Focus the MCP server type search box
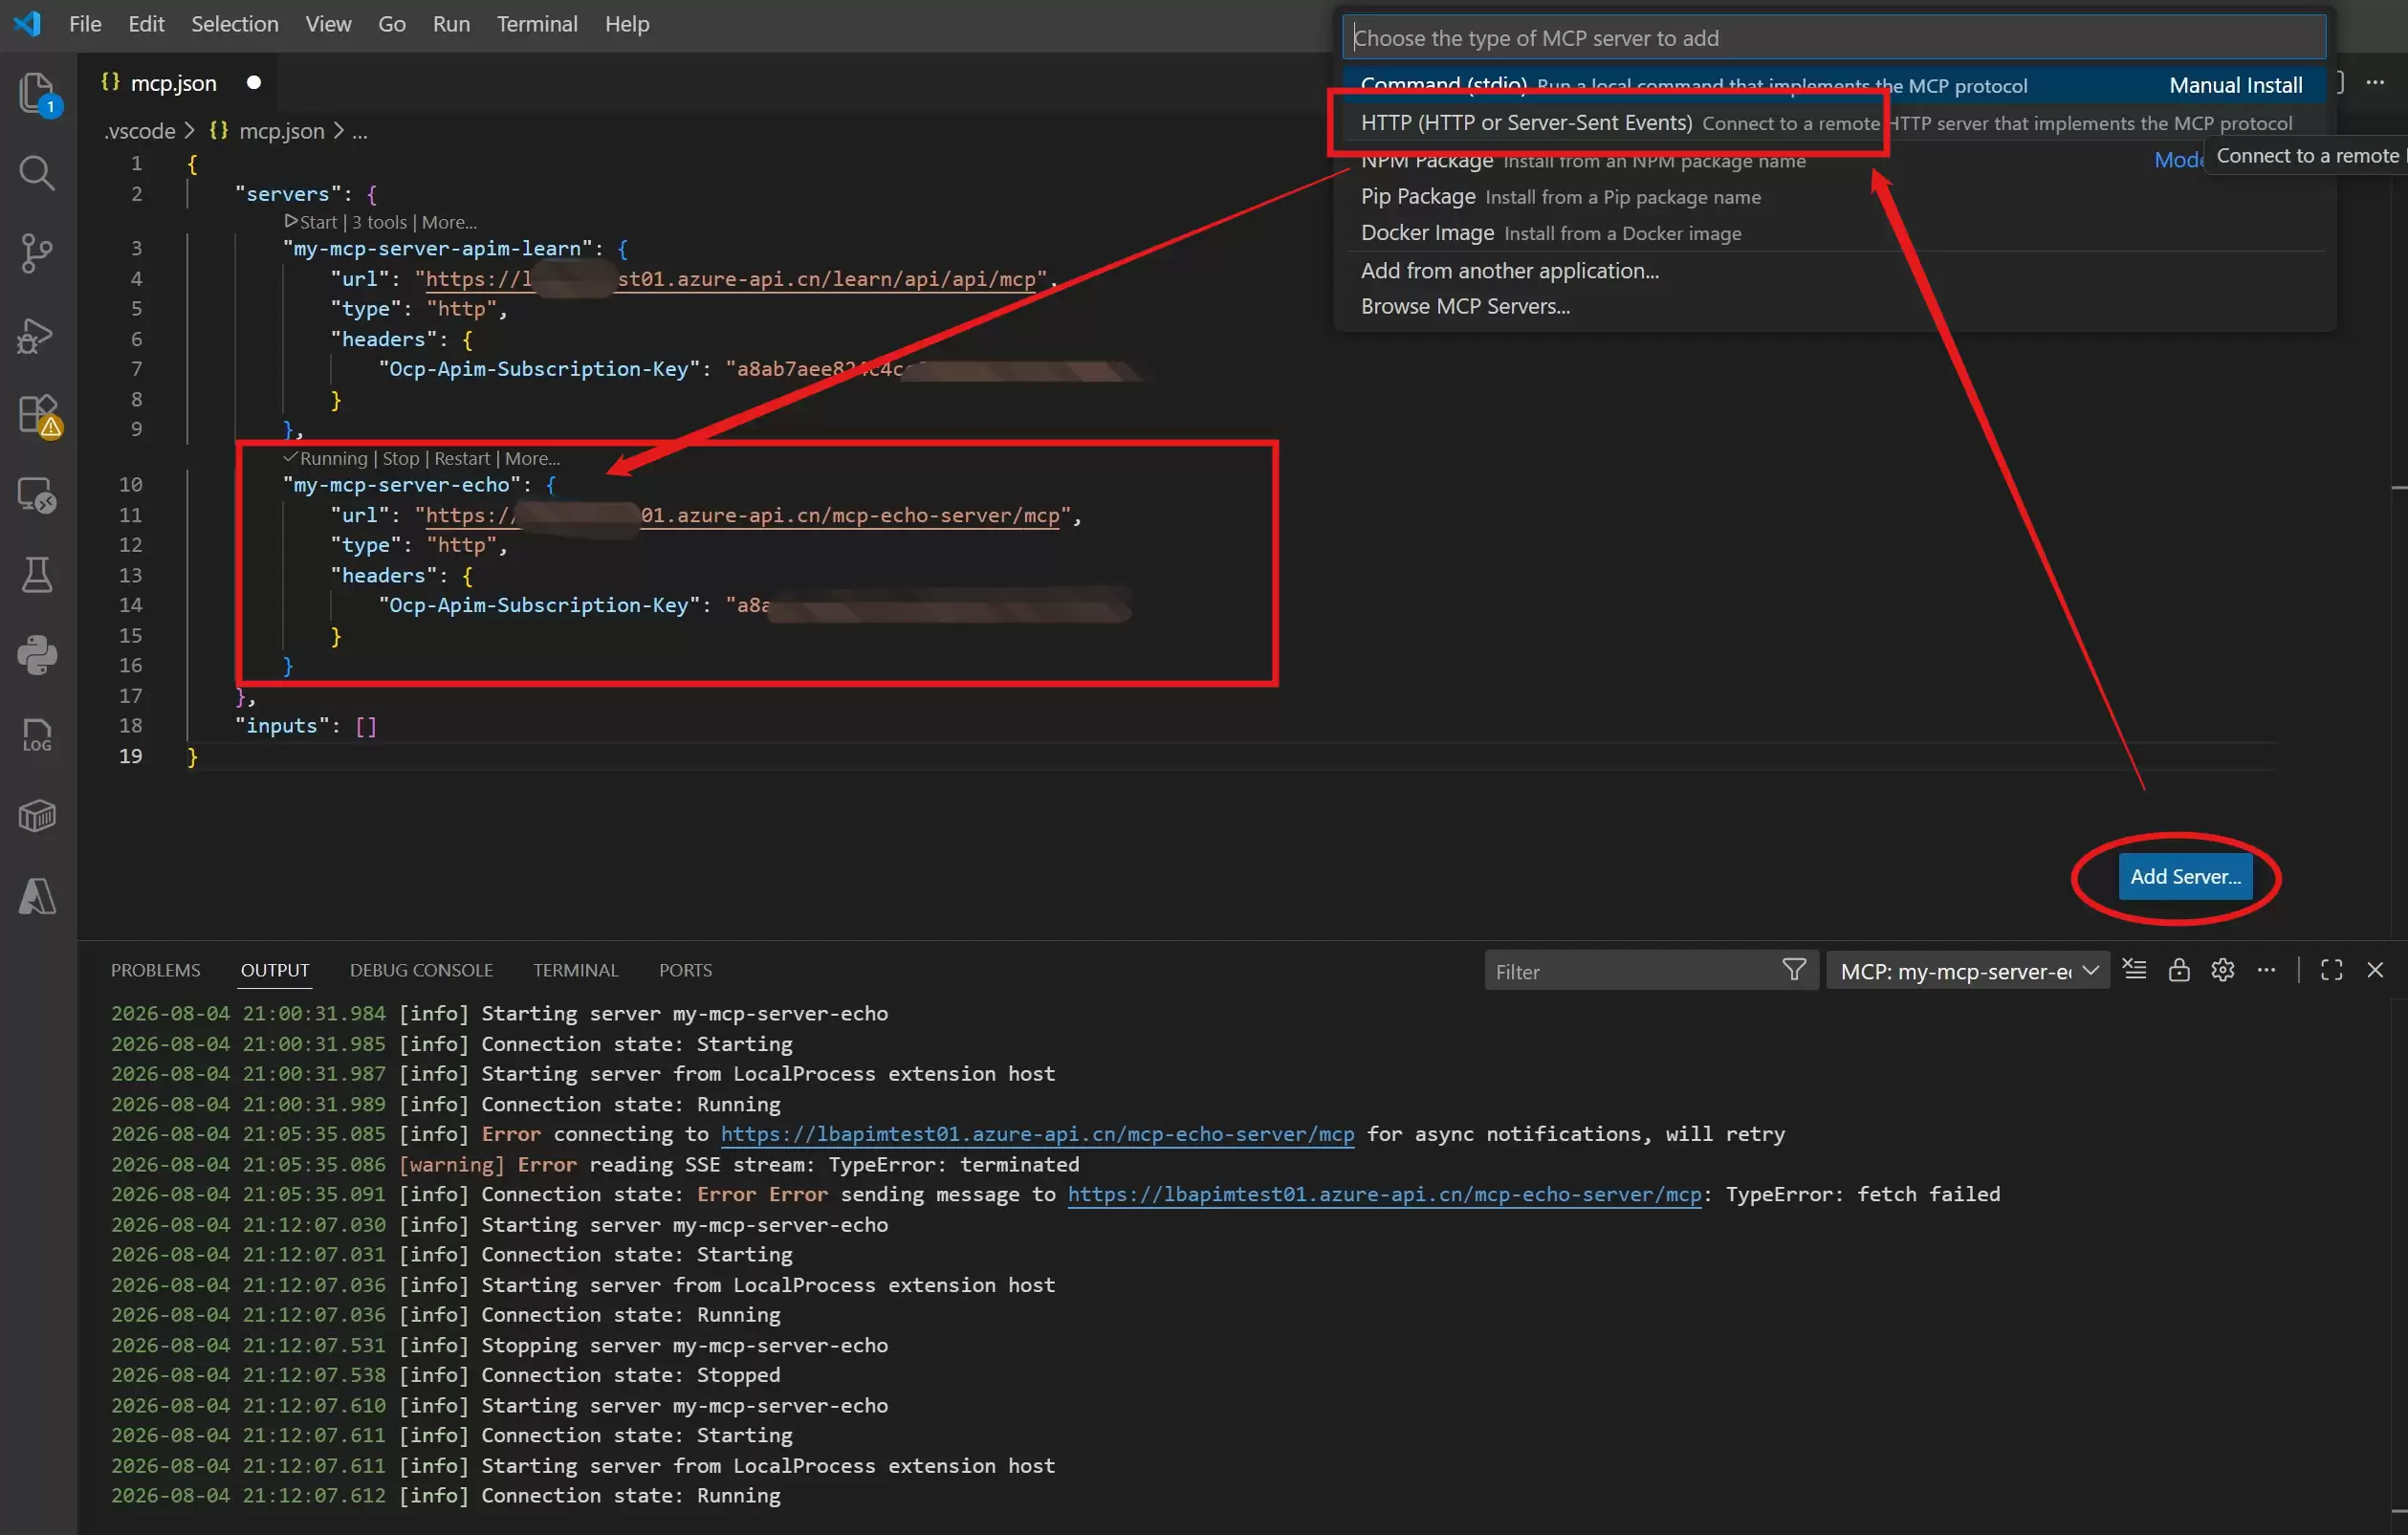 pyautogui.click(x=1833, y=38)
